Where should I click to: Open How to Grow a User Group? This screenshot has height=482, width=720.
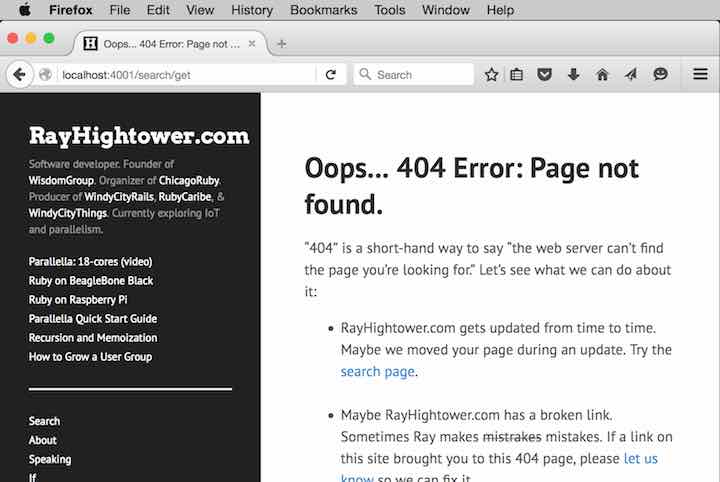90,357
